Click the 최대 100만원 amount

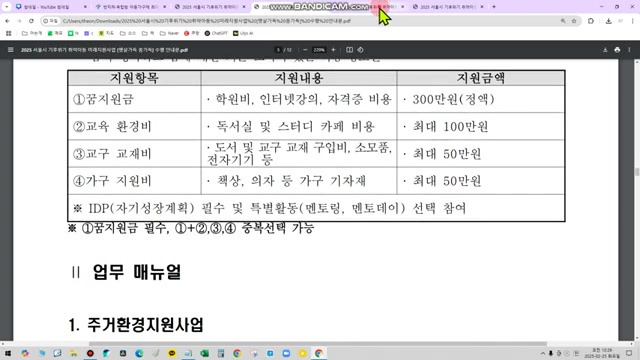pos(450,127)
